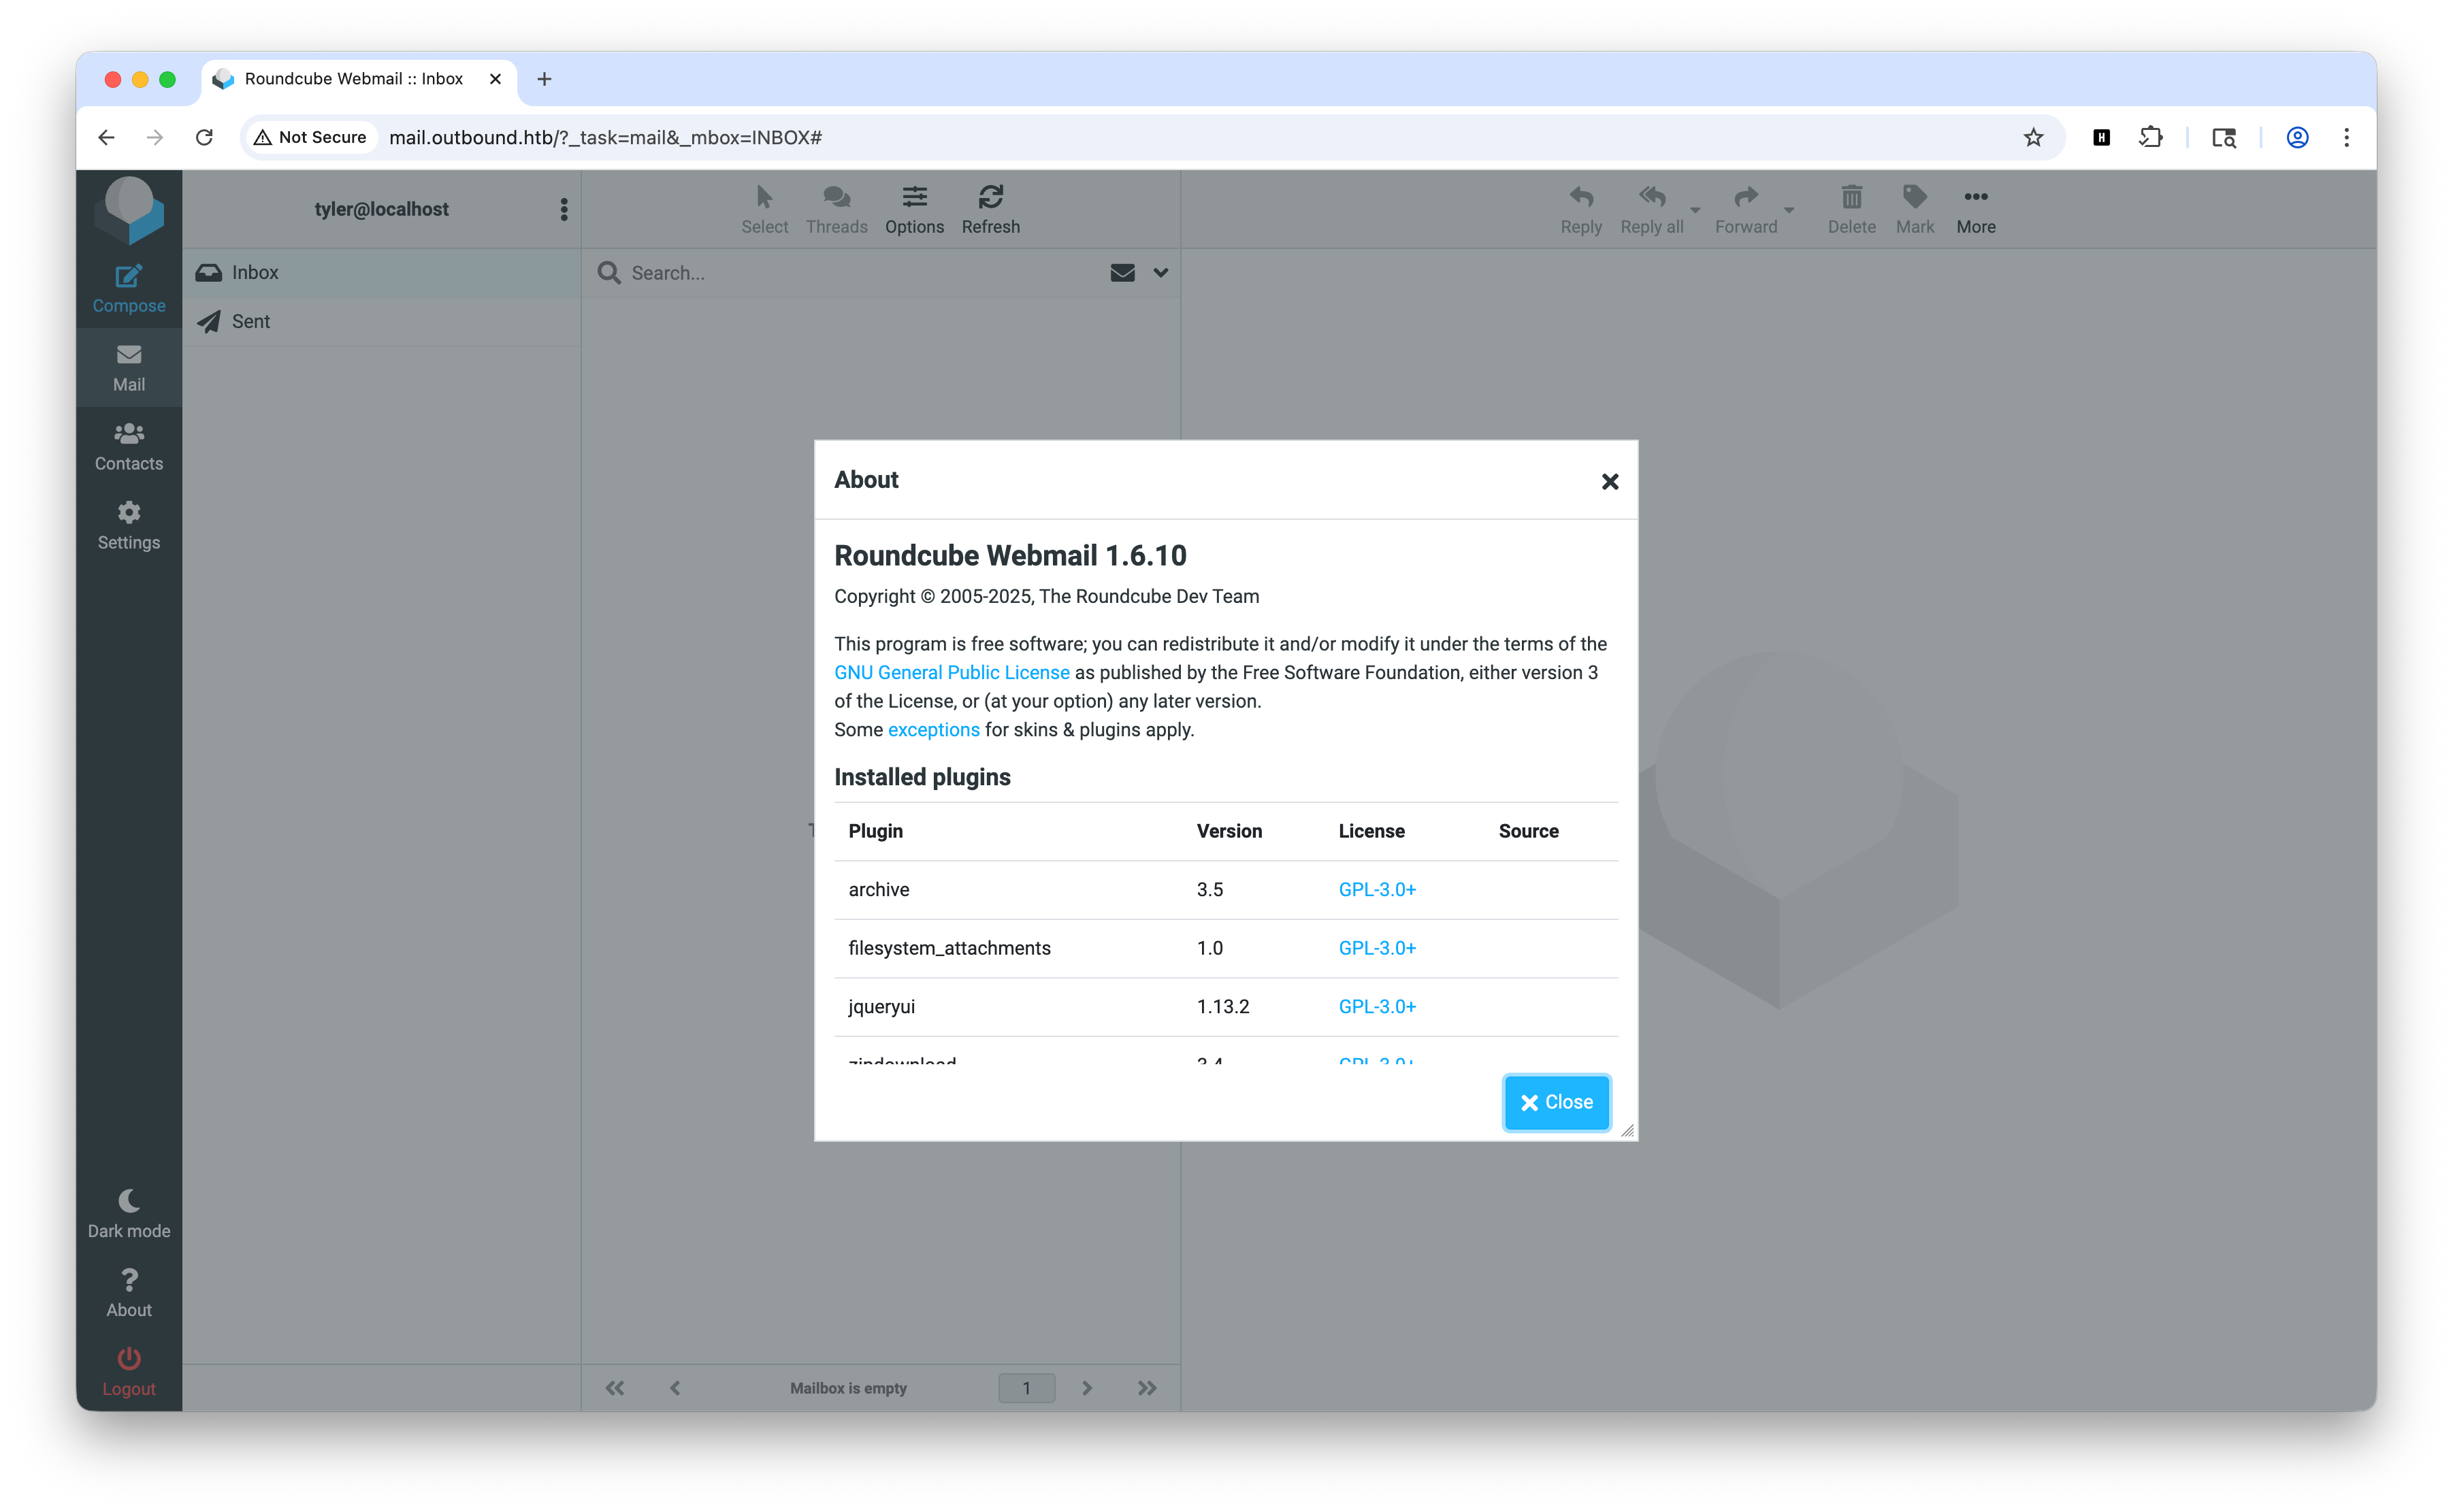Click the archive plugin name
The width and height of the screenshot is (2453, 1512).
(x=878, y=889)
